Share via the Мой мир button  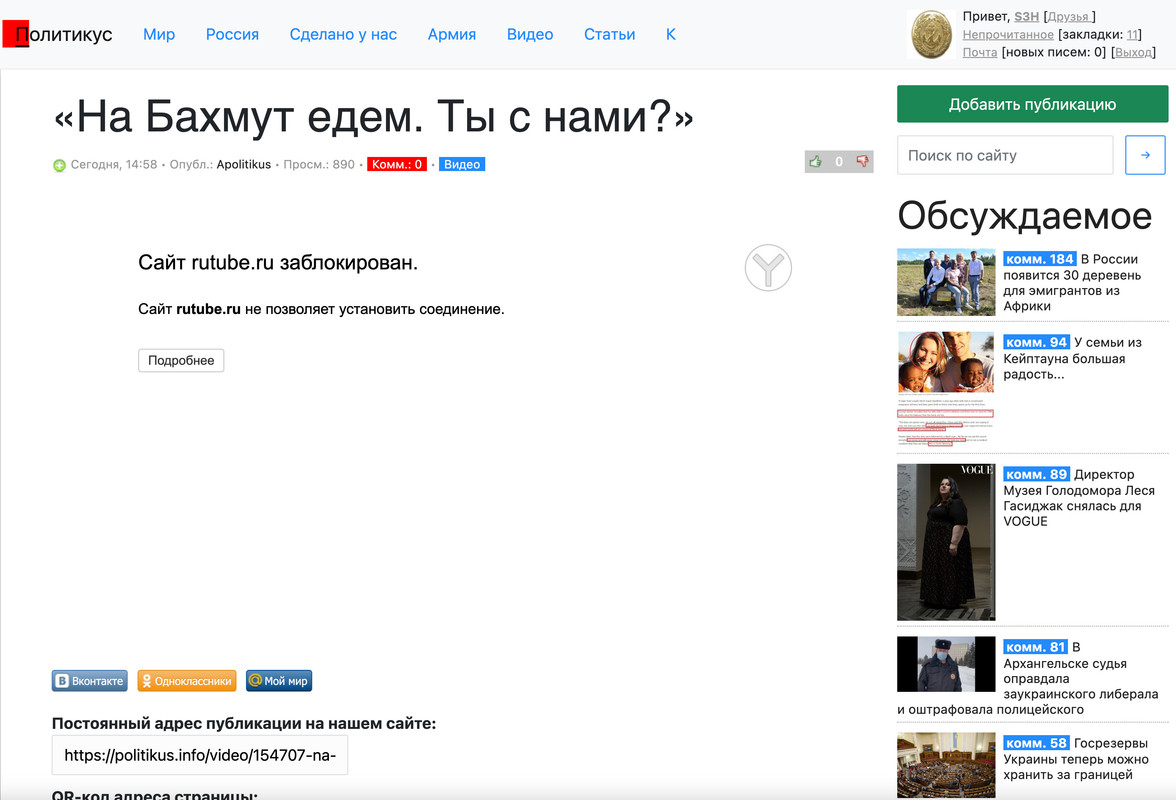tap(279, 681)
